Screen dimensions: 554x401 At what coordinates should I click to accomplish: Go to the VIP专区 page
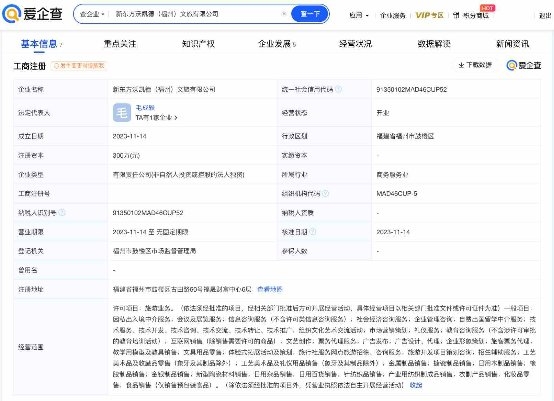point(429,15)
